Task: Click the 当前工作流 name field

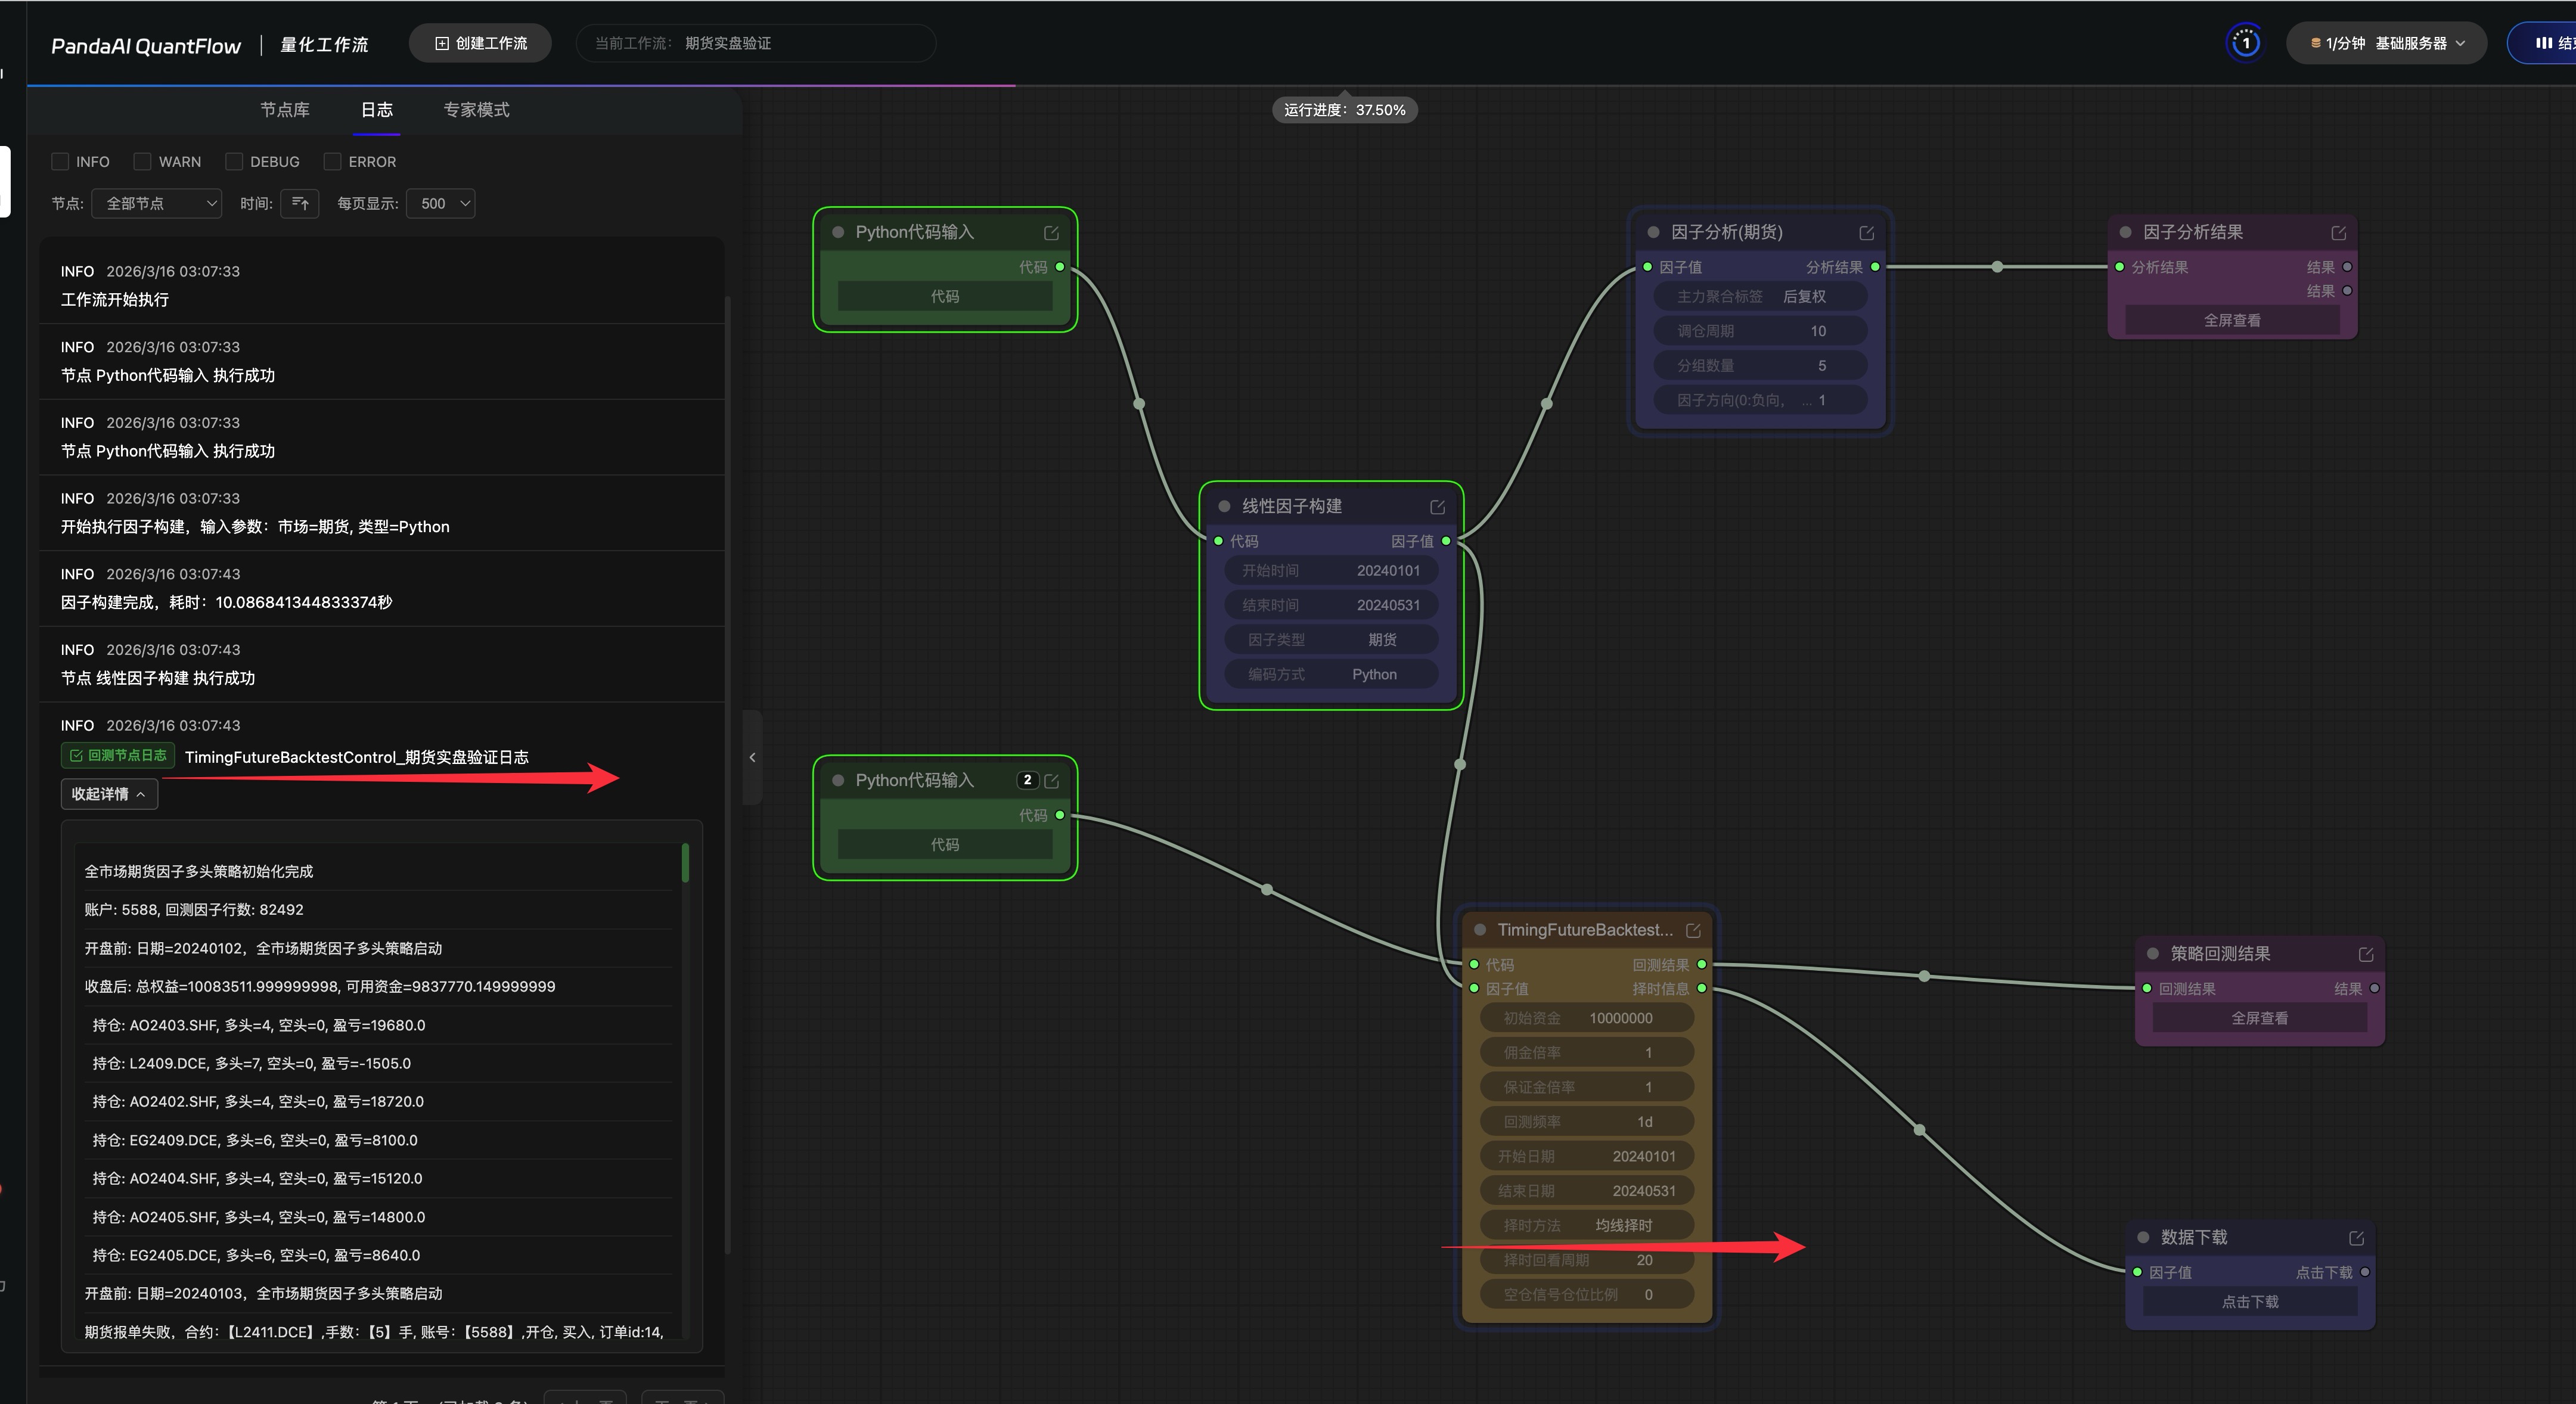Action: click(756, 43)
